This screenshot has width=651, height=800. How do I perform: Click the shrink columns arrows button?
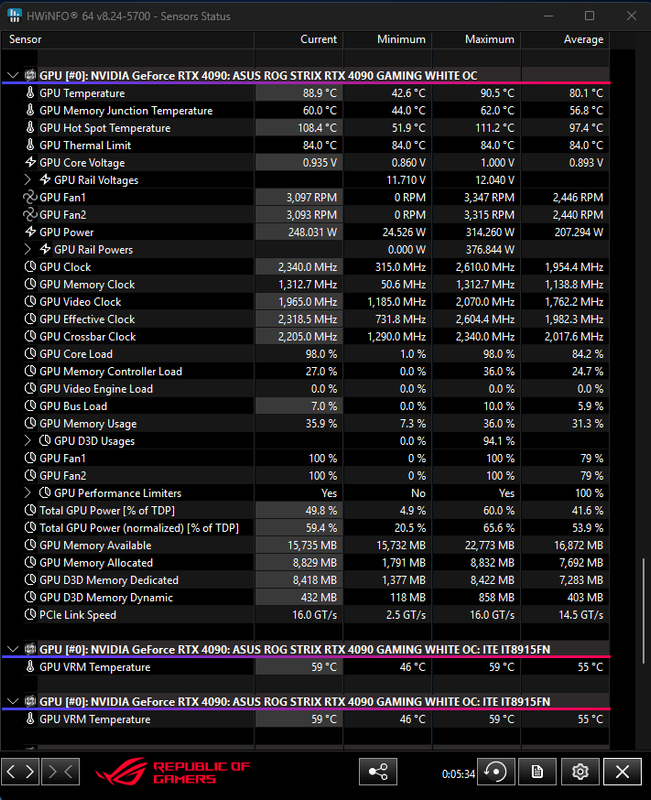coord(60,771)
